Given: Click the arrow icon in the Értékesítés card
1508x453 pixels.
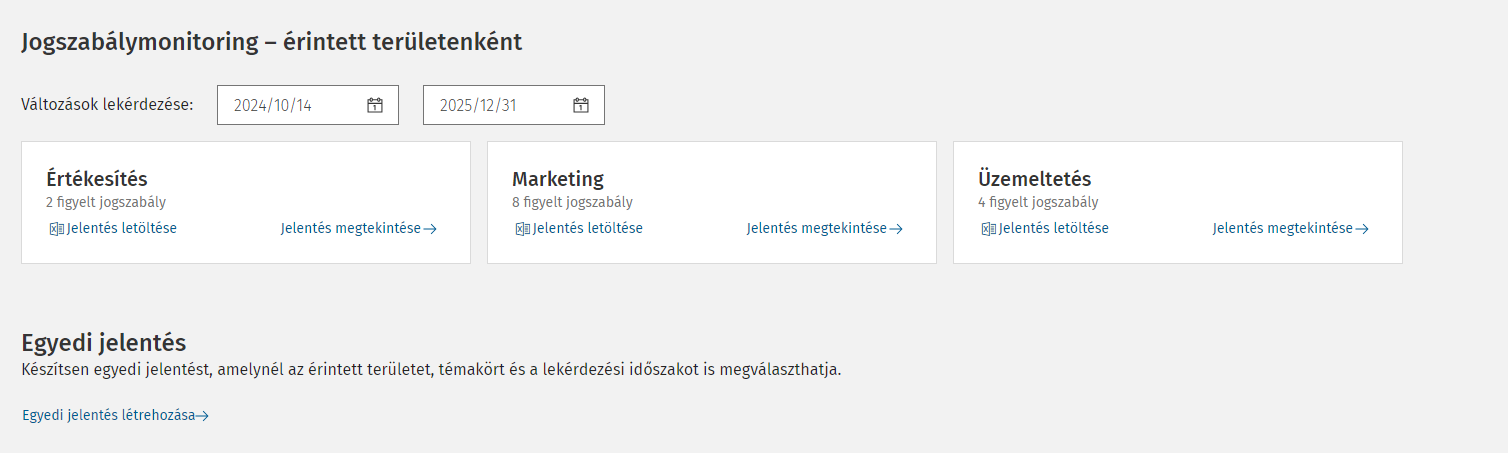Looking at the screenshot, I should pos(430,229).
